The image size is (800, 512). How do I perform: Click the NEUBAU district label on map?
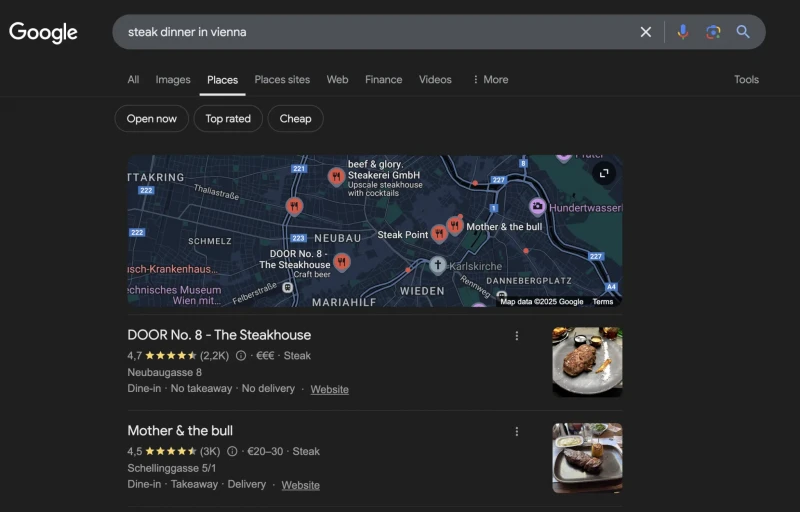pos(338,238)
